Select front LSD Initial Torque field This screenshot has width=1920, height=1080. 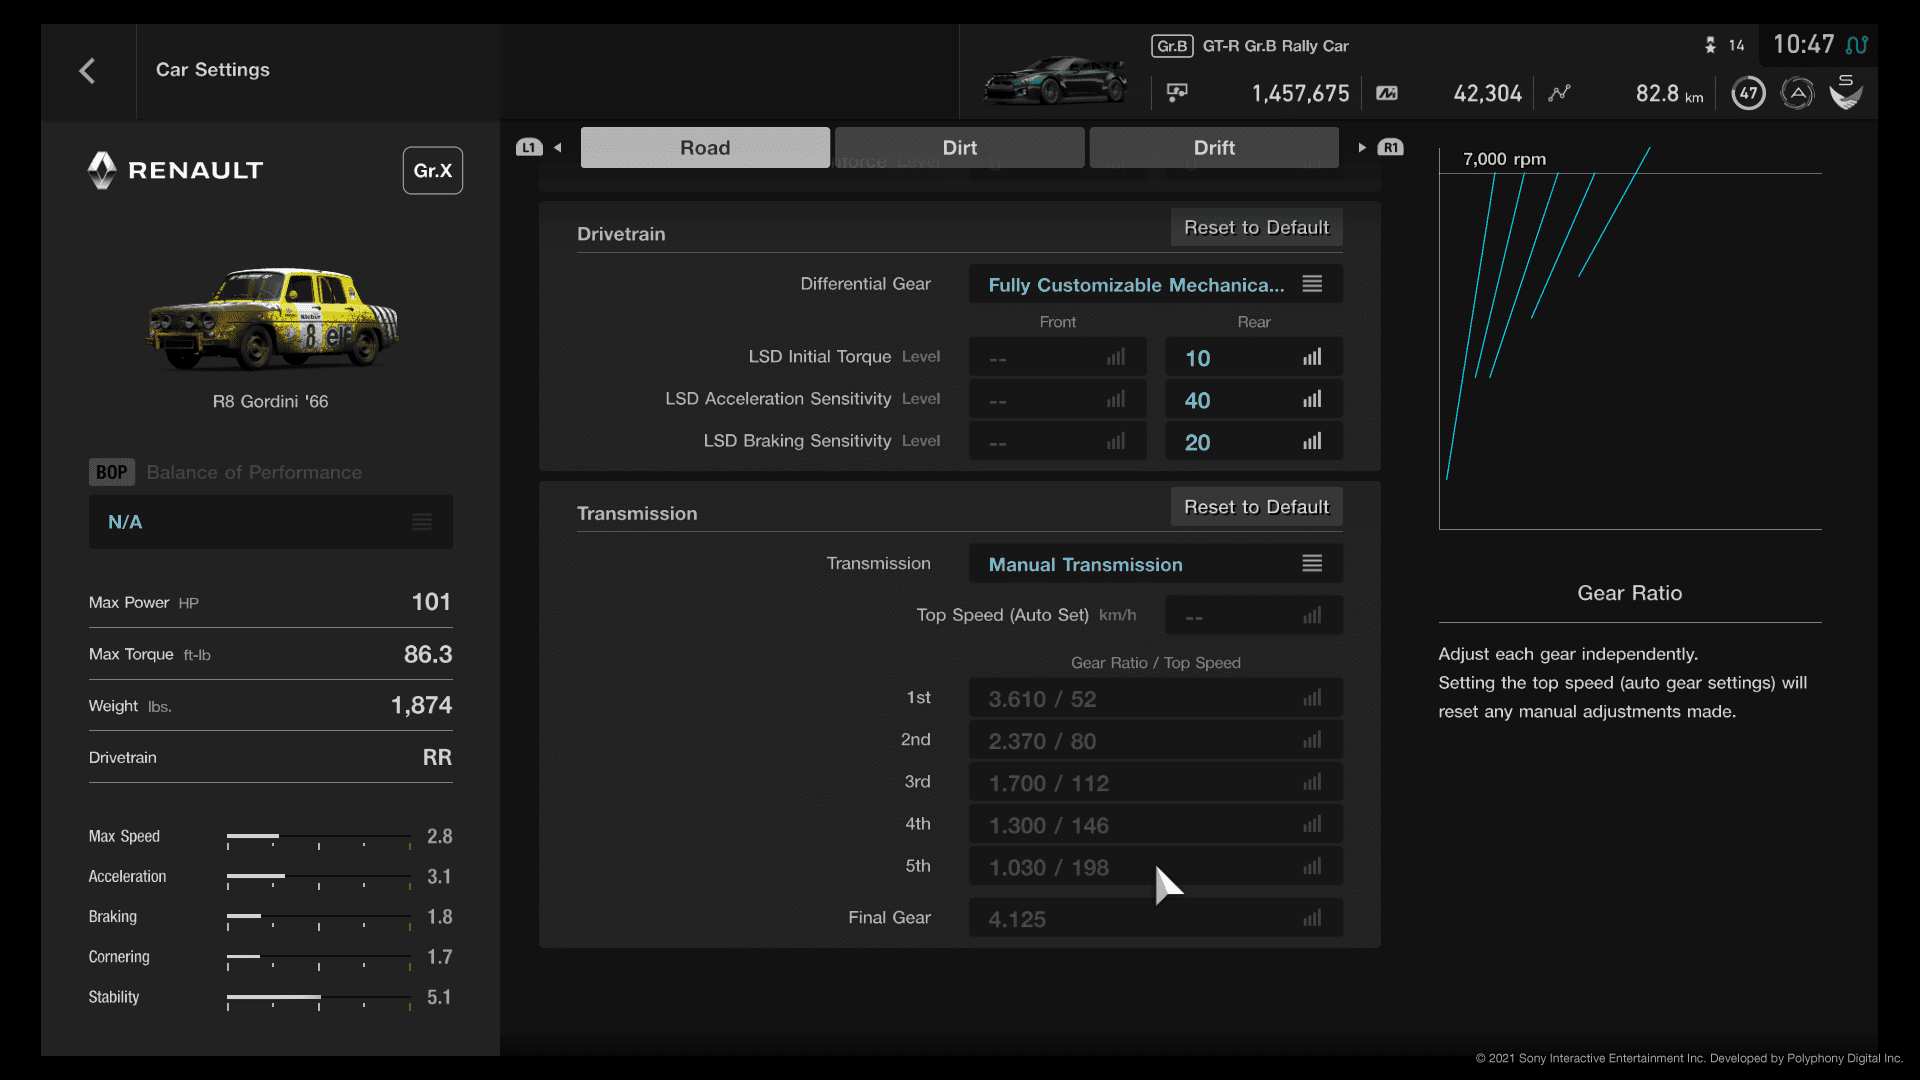pyautogui.click(x=1058, y=357)
